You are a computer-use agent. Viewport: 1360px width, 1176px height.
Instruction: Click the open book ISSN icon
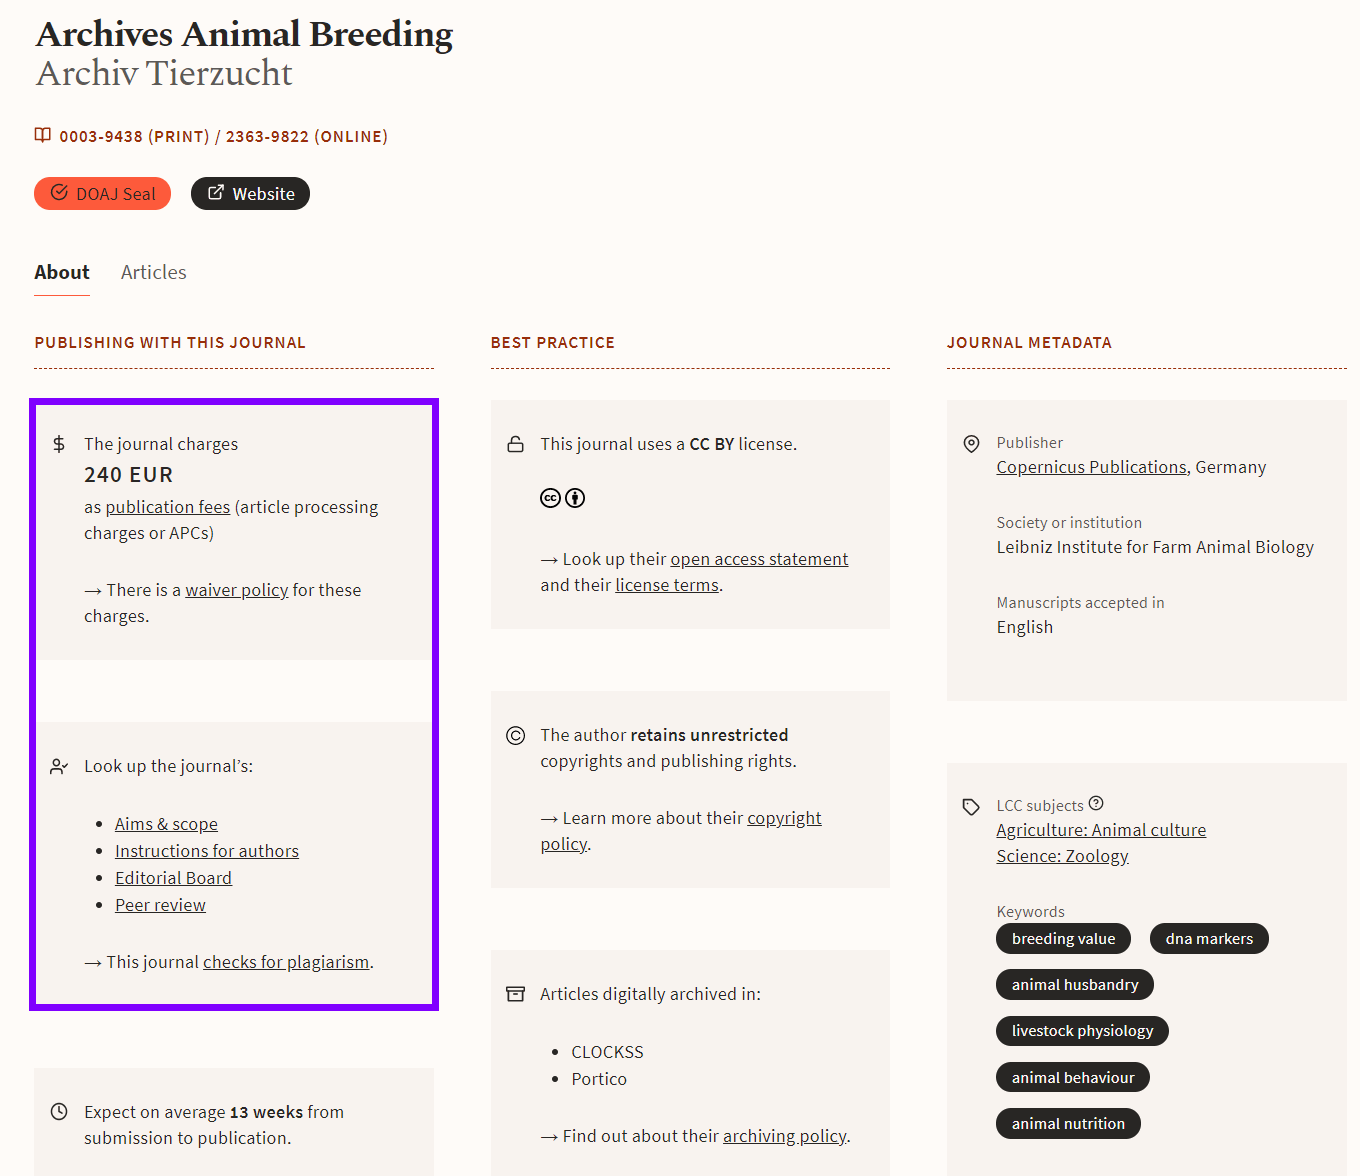[x=43, y=135]
